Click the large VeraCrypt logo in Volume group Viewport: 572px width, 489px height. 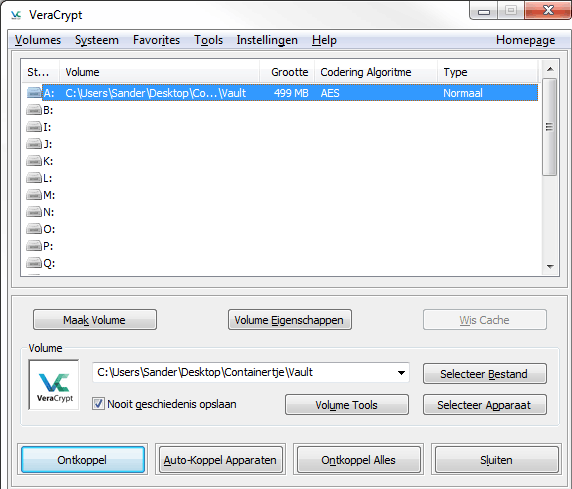coord(54,385)
